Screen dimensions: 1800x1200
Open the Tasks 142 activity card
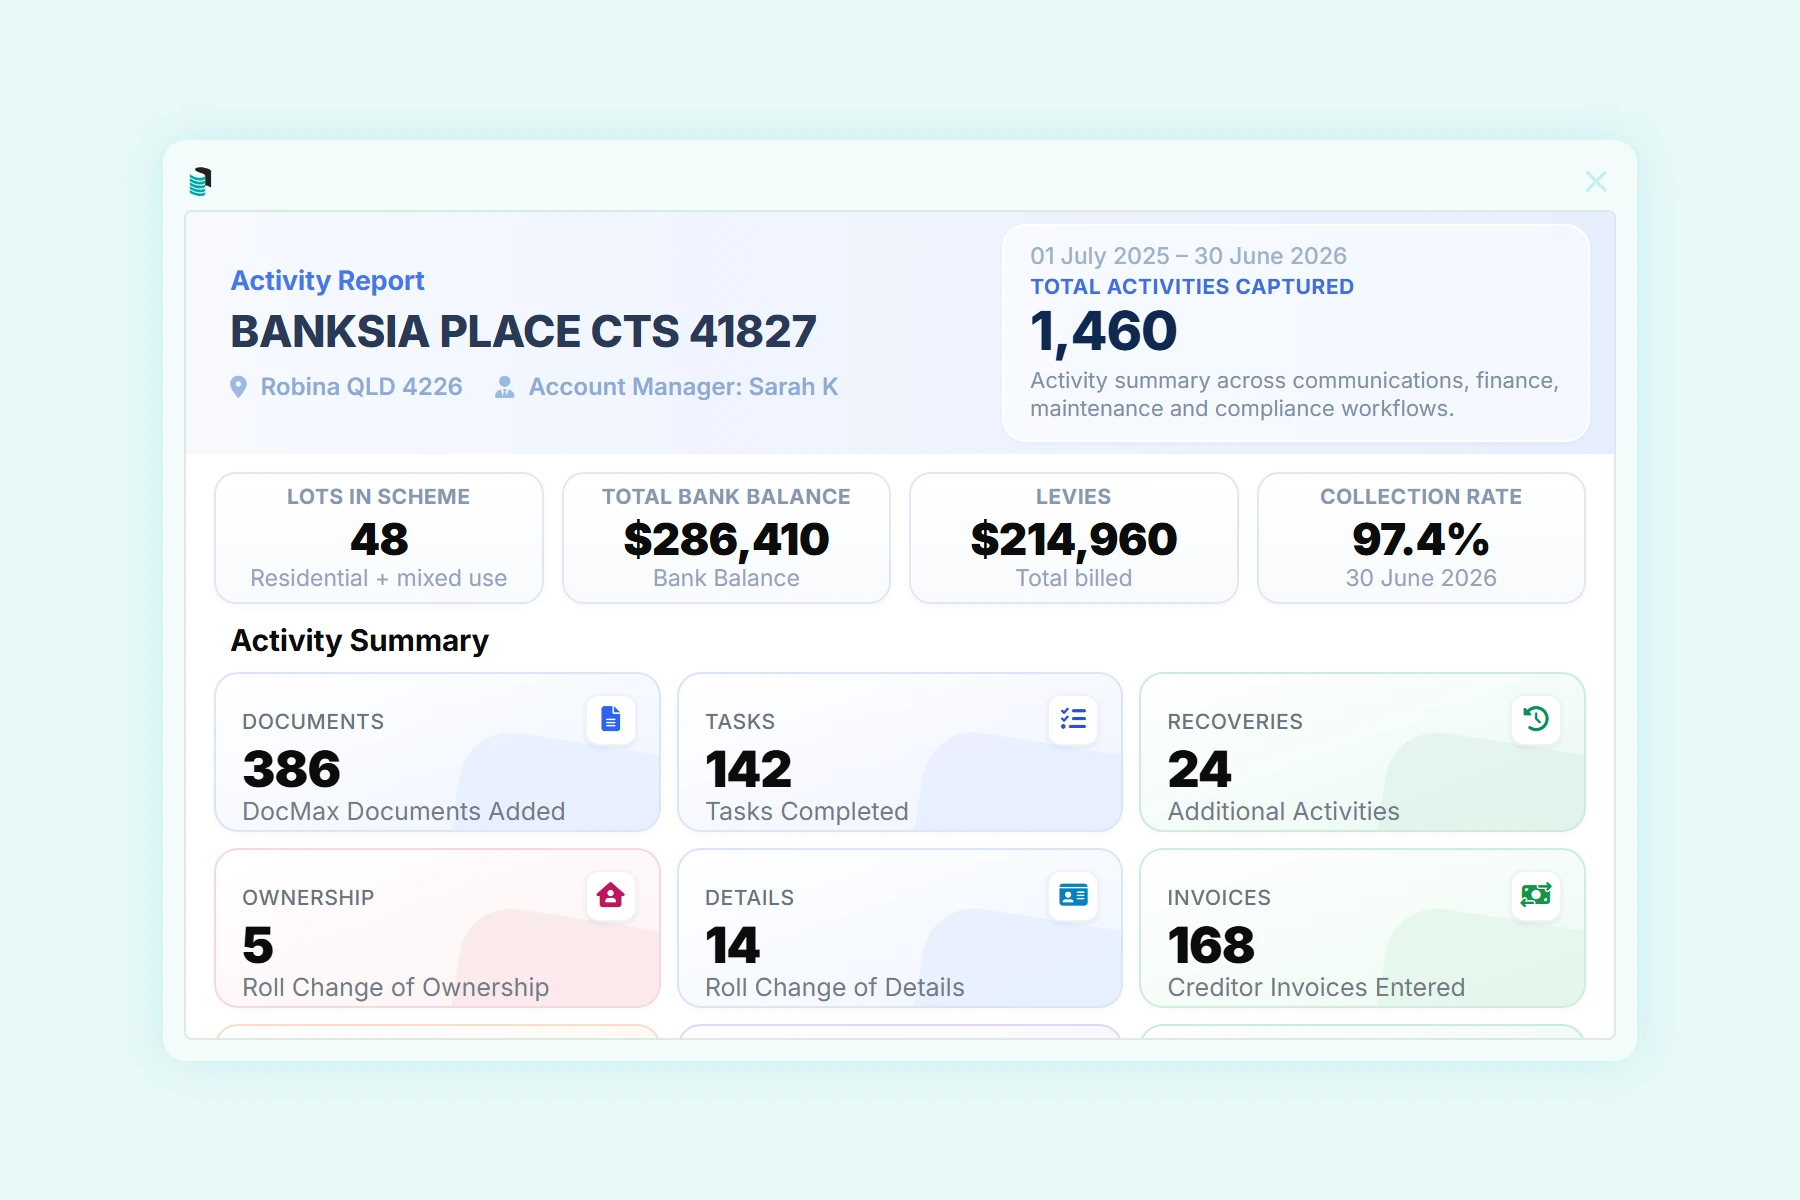tap(900, 752)
